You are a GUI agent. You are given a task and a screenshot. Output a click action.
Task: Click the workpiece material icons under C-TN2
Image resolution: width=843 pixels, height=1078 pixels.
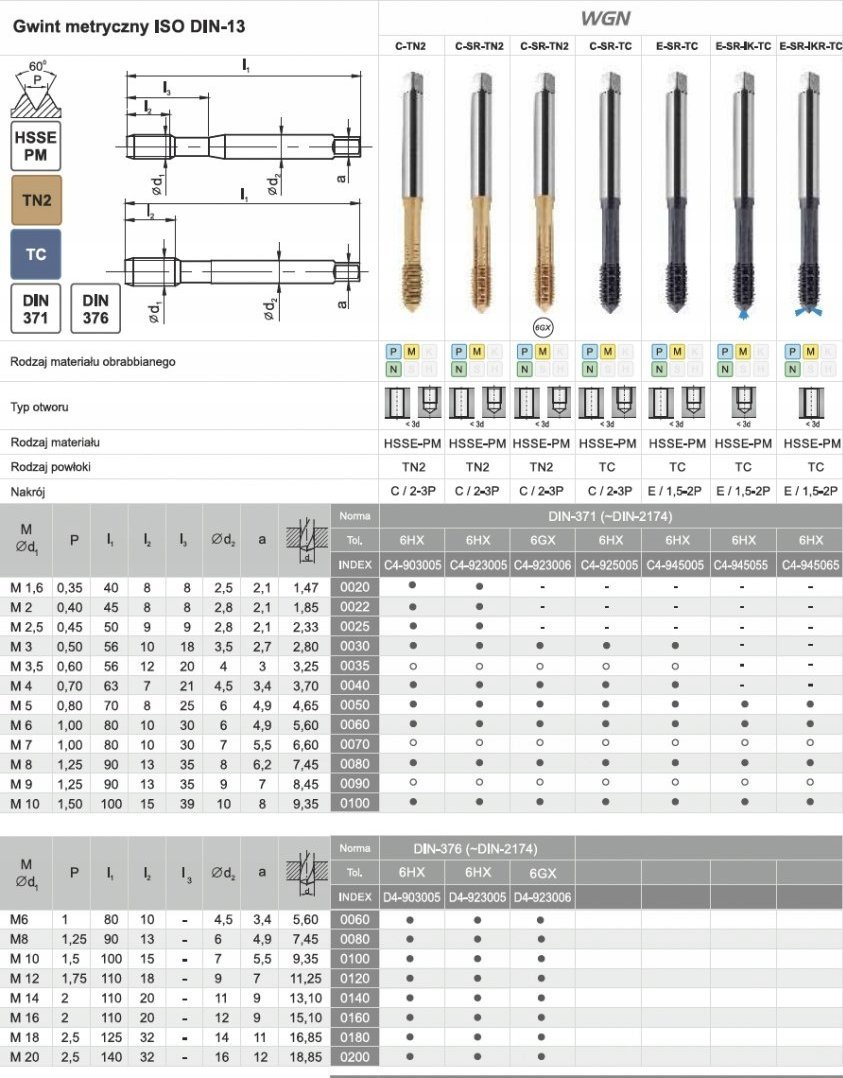click(x=411, y=360)
